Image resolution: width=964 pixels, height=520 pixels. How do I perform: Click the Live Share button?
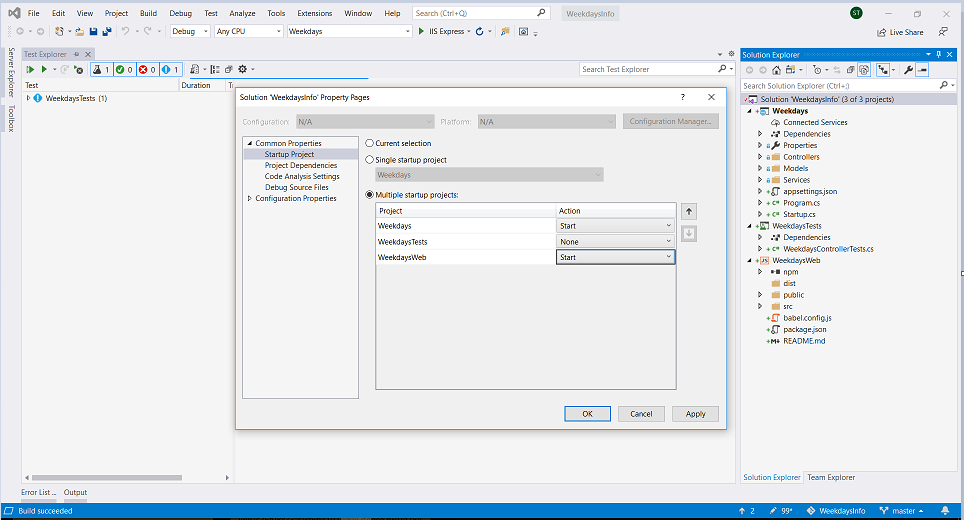coord(900,32)
